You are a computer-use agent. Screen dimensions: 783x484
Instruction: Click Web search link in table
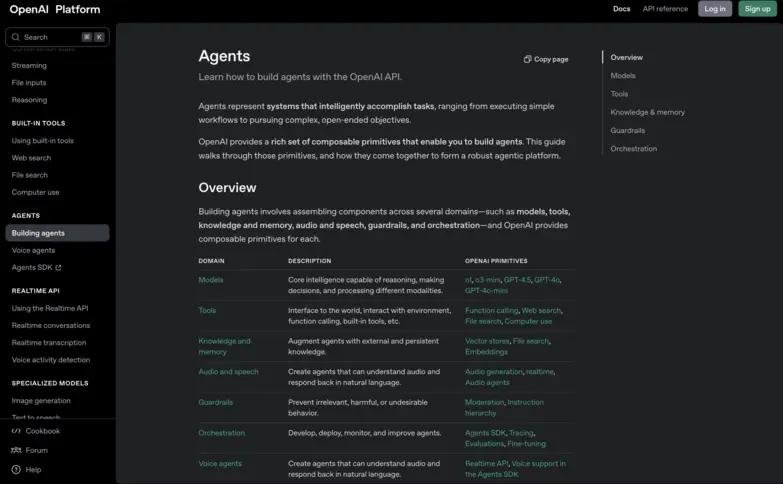coord(541,310)
